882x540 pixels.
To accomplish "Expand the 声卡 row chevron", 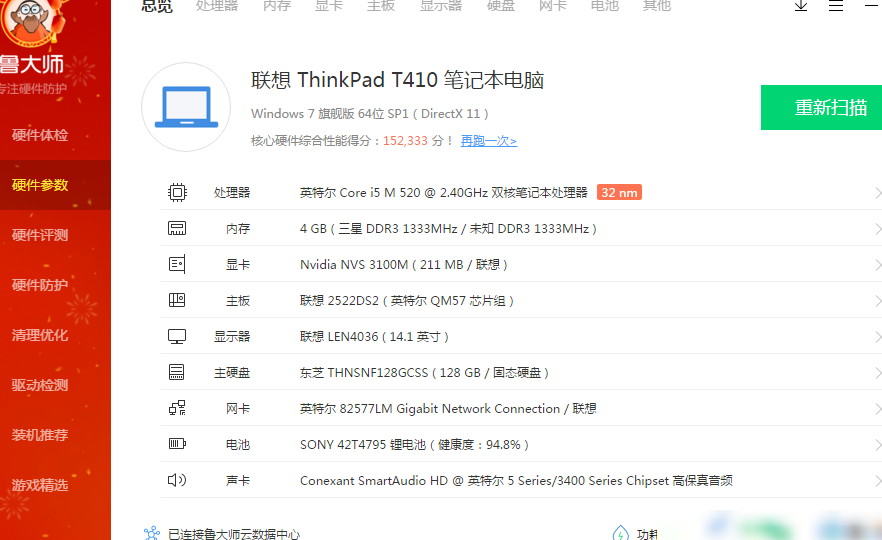I will point(878,481).
